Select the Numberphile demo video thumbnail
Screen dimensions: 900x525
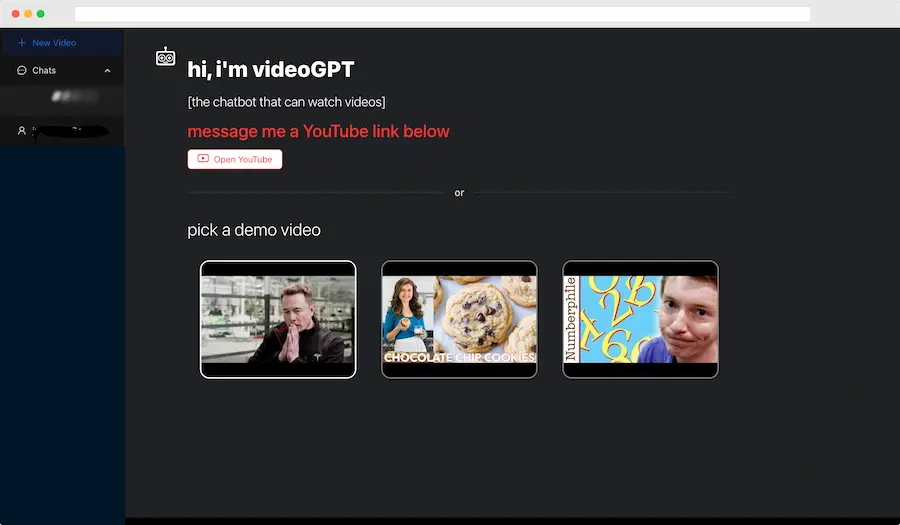[640, 319]
